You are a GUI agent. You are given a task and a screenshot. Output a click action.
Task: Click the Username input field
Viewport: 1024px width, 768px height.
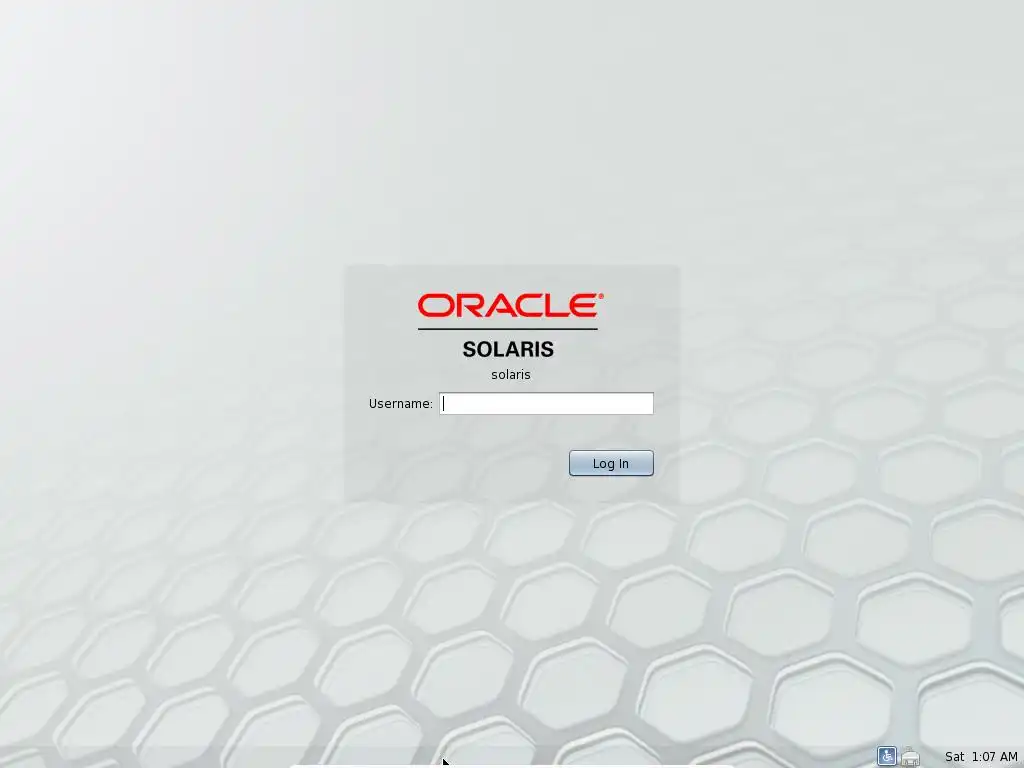click(x=546, y=404)
